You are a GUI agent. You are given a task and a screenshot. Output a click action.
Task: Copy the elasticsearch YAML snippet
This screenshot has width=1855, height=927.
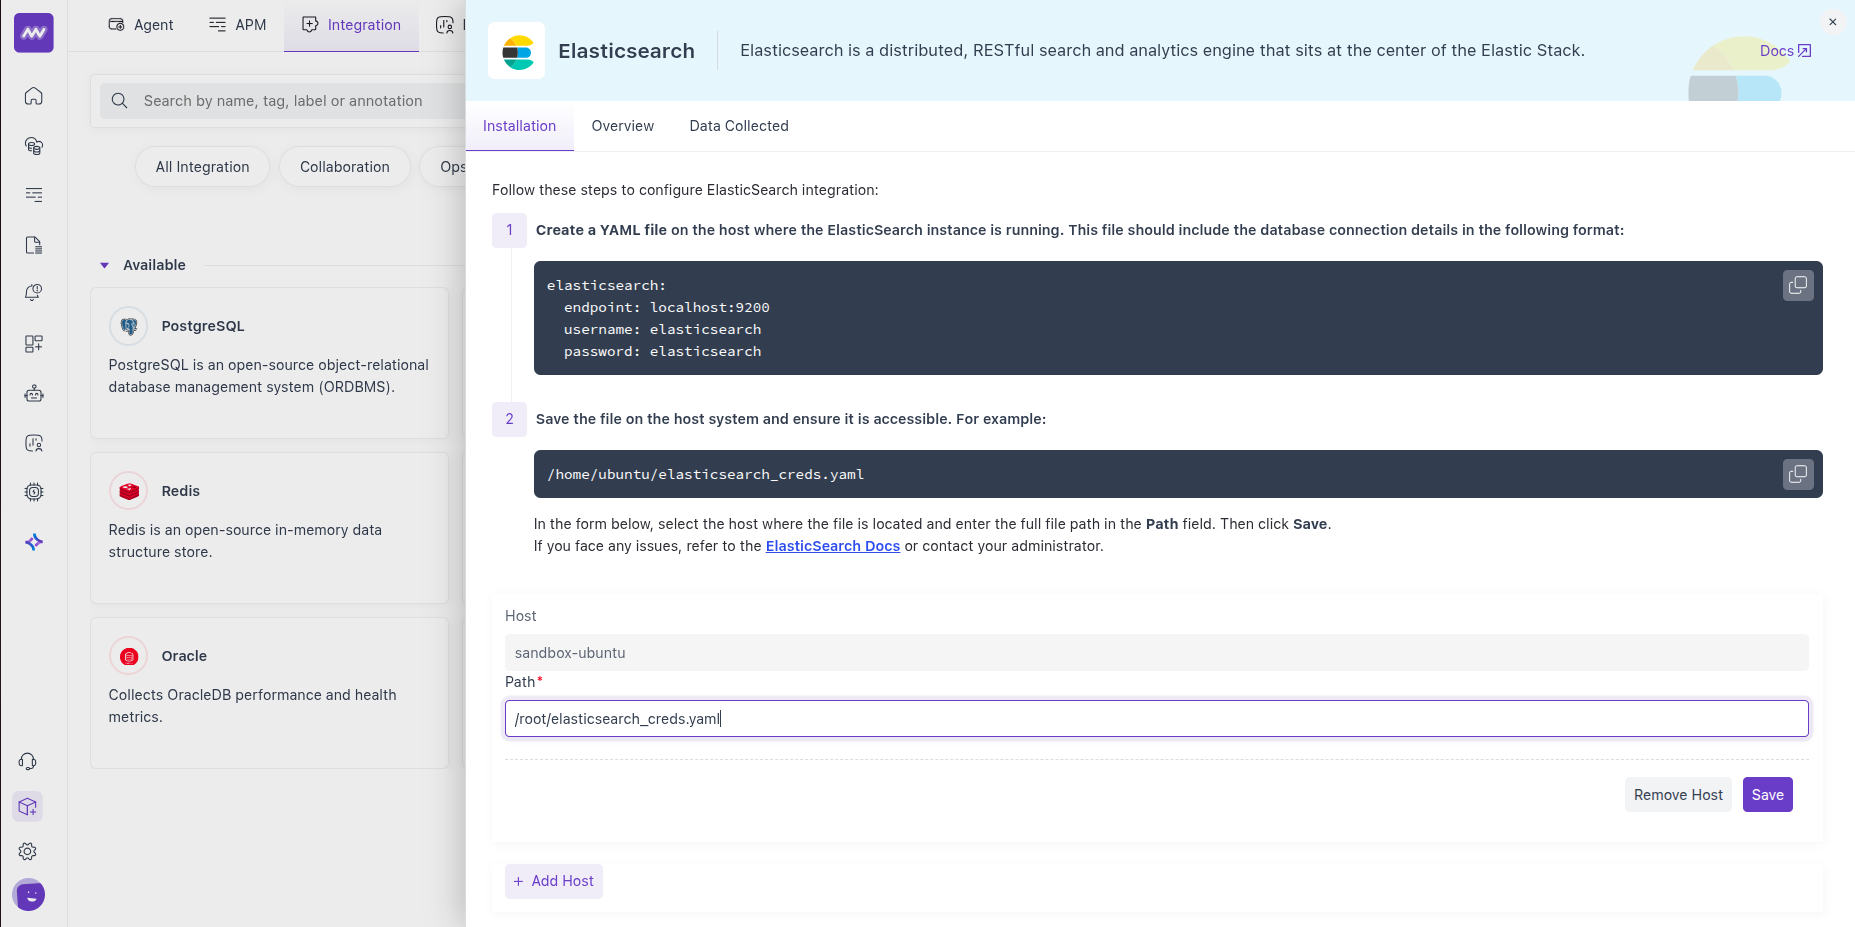tap(1797, 285)
